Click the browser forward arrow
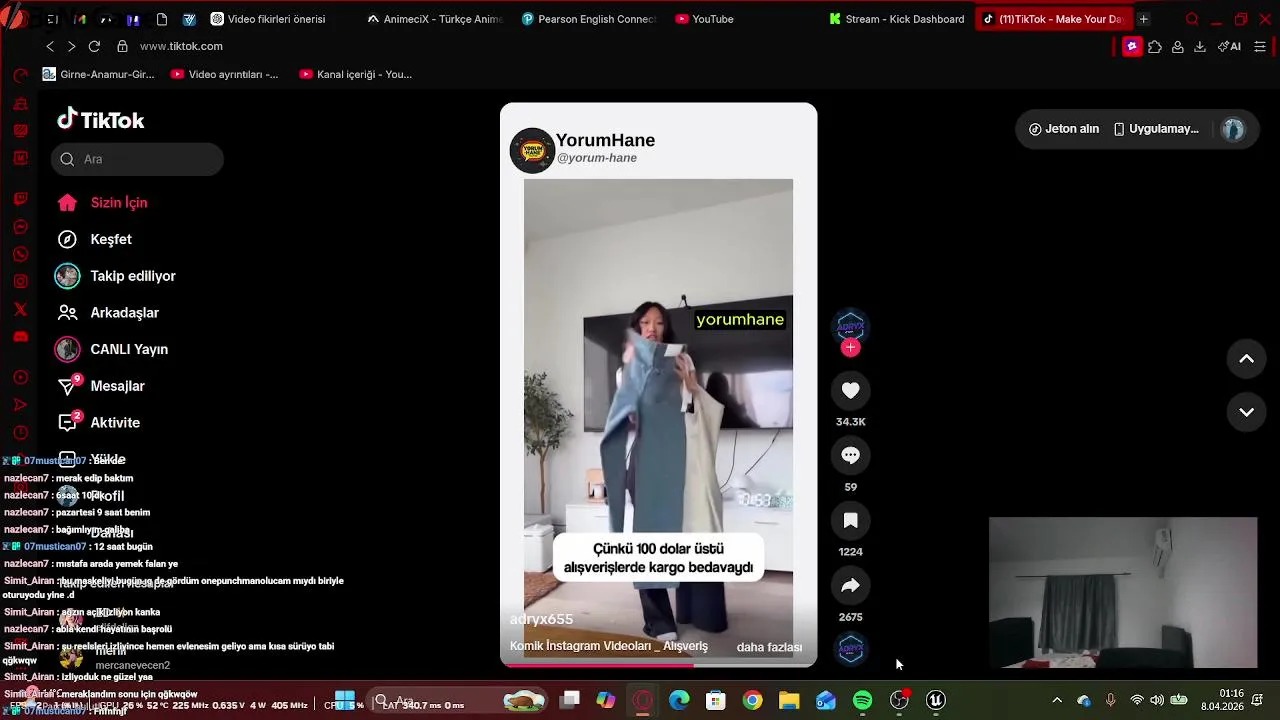The width and height of the screenshot is (1280, 720). [71, 46]
